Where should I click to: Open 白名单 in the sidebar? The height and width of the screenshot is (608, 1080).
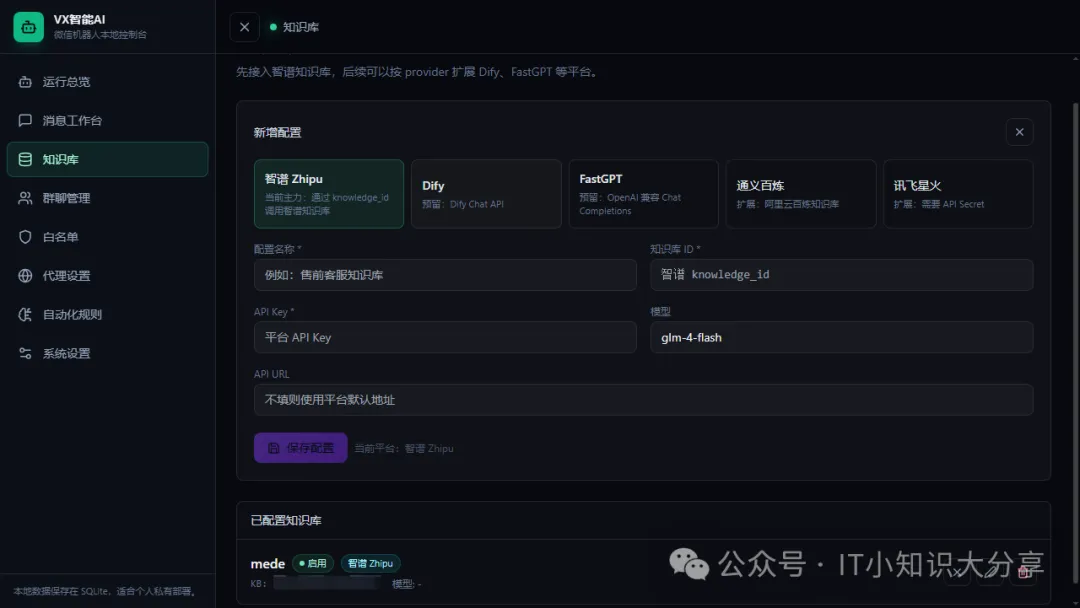click(x=107, y=237)
